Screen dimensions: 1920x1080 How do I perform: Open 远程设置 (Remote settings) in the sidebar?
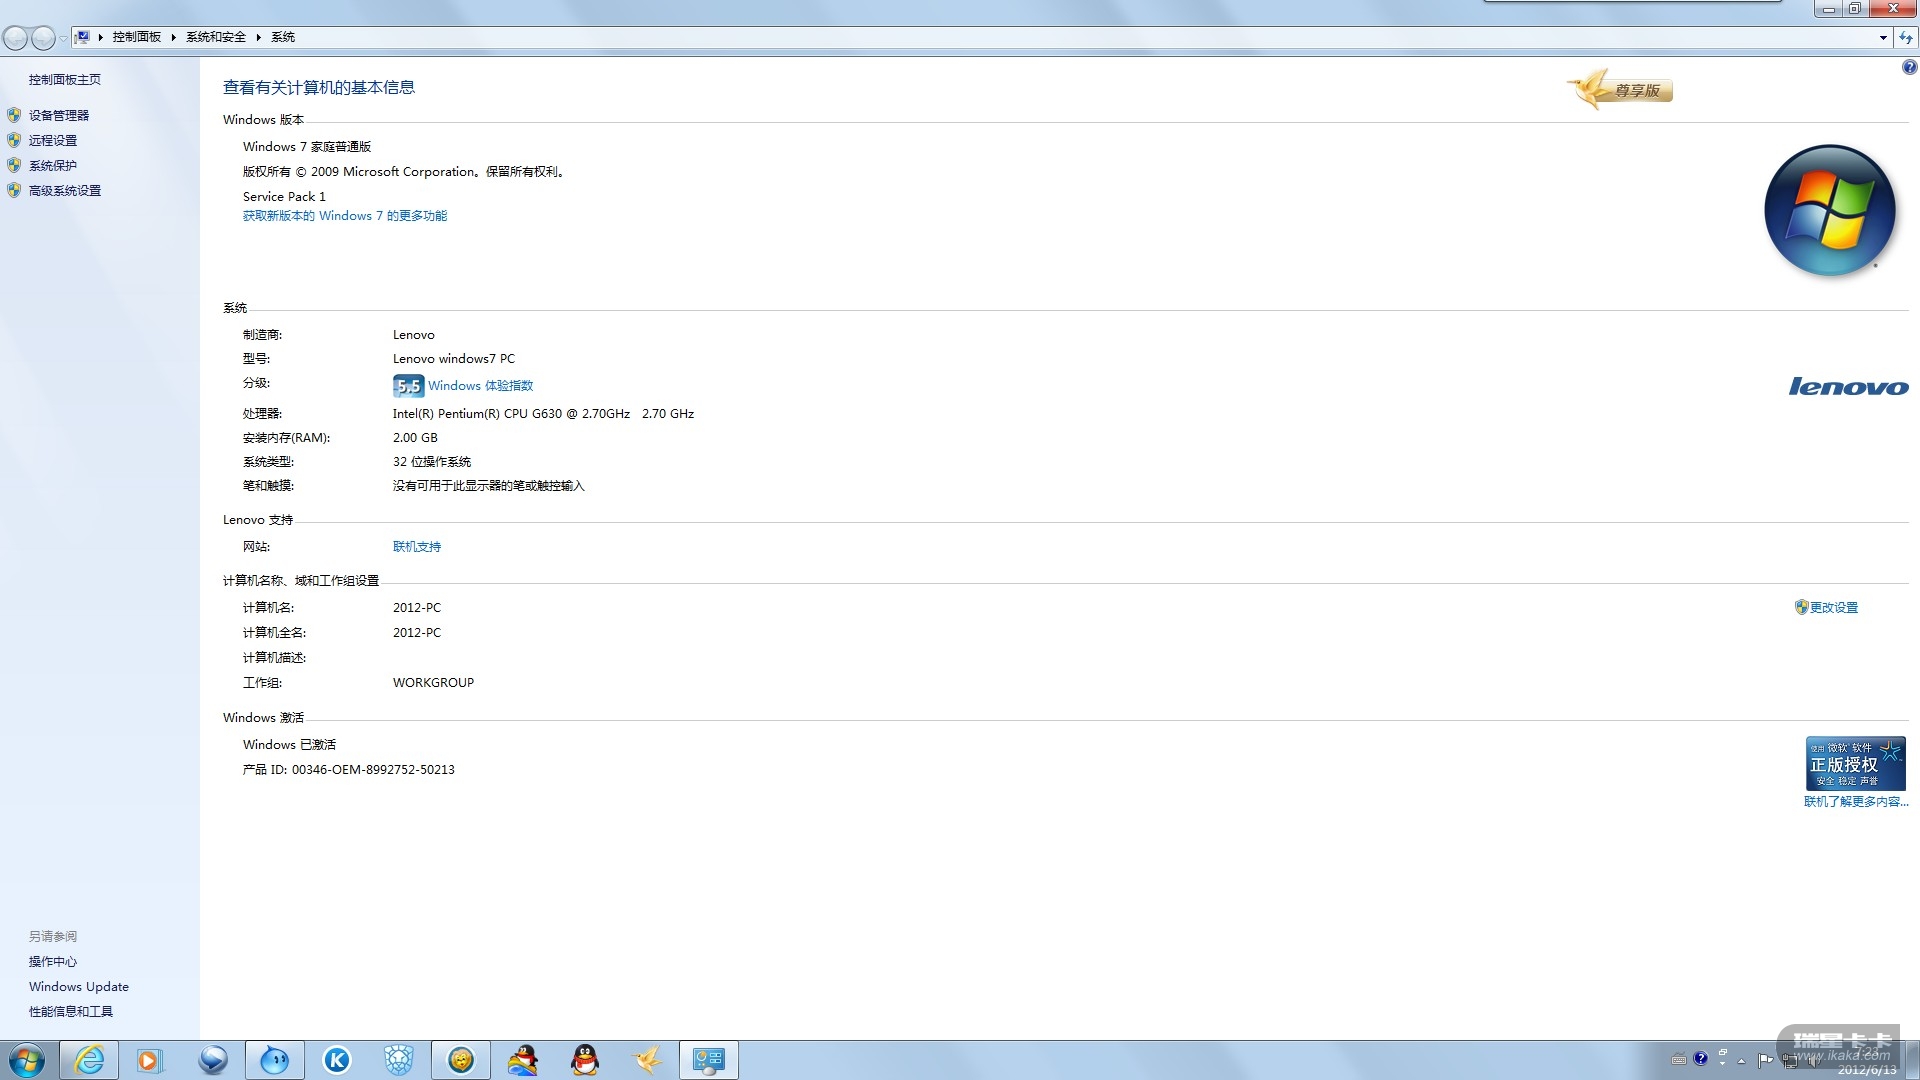(x=52, y=140)
